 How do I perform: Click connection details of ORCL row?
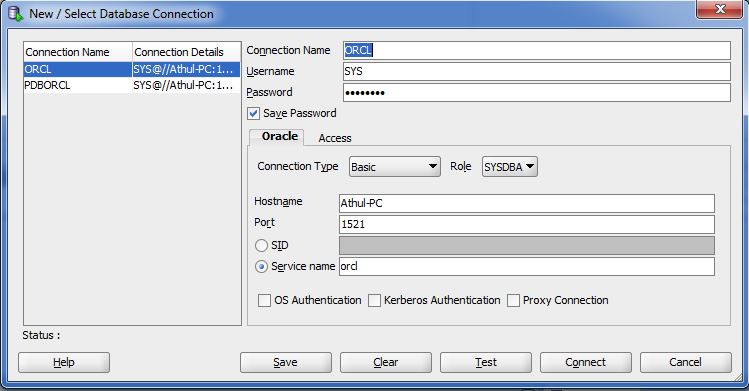186,69
